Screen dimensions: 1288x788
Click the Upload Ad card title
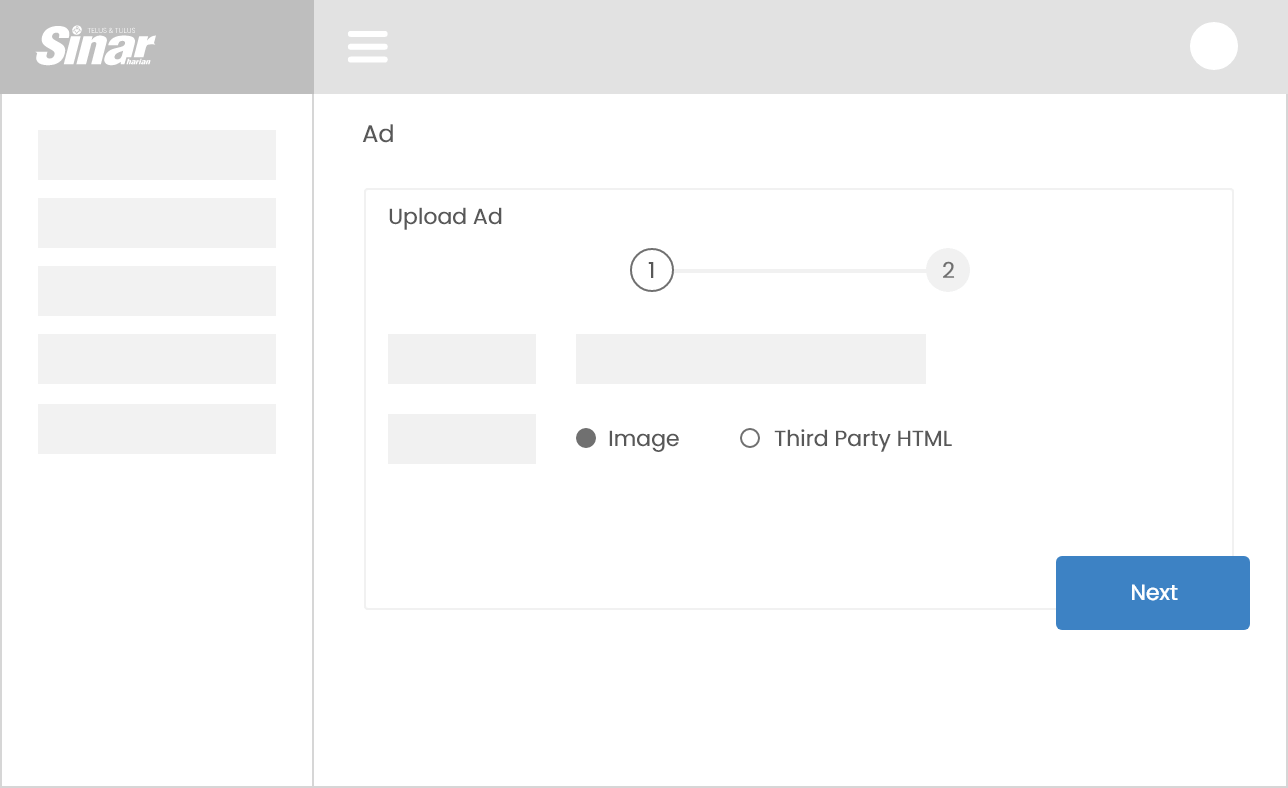click(x=445, y=217)
